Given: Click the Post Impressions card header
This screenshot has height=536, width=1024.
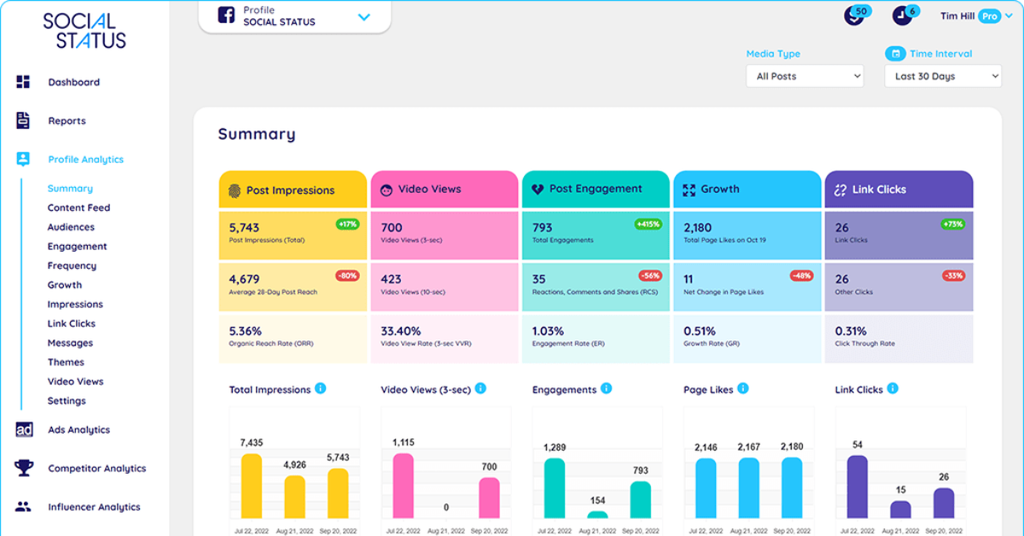Looking at the screenshot, I should 293,190.
